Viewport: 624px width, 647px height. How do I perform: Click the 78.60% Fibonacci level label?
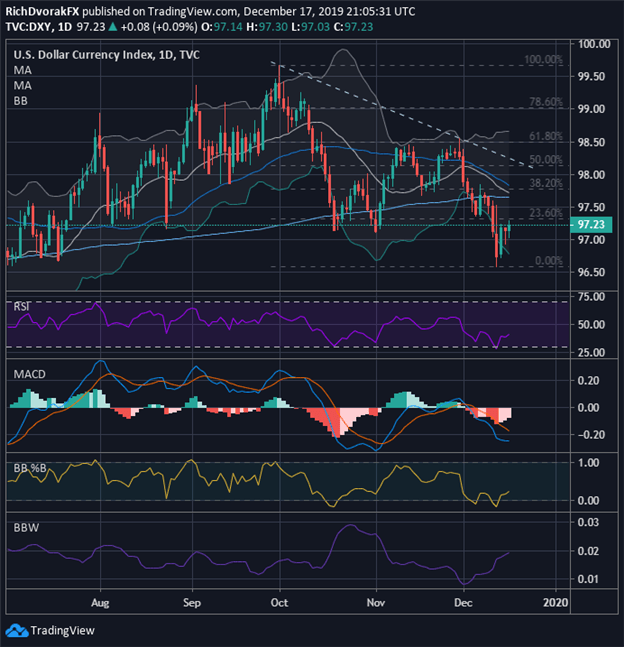pos(546,102)
